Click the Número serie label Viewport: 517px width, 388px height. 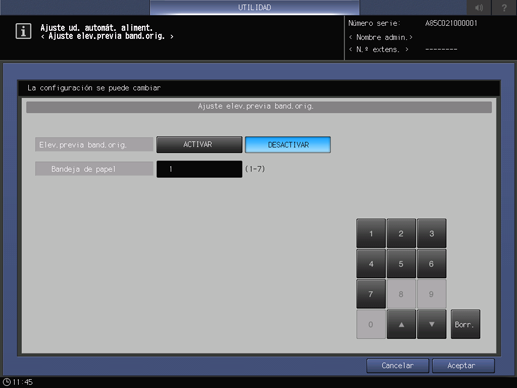click(374, 23)
